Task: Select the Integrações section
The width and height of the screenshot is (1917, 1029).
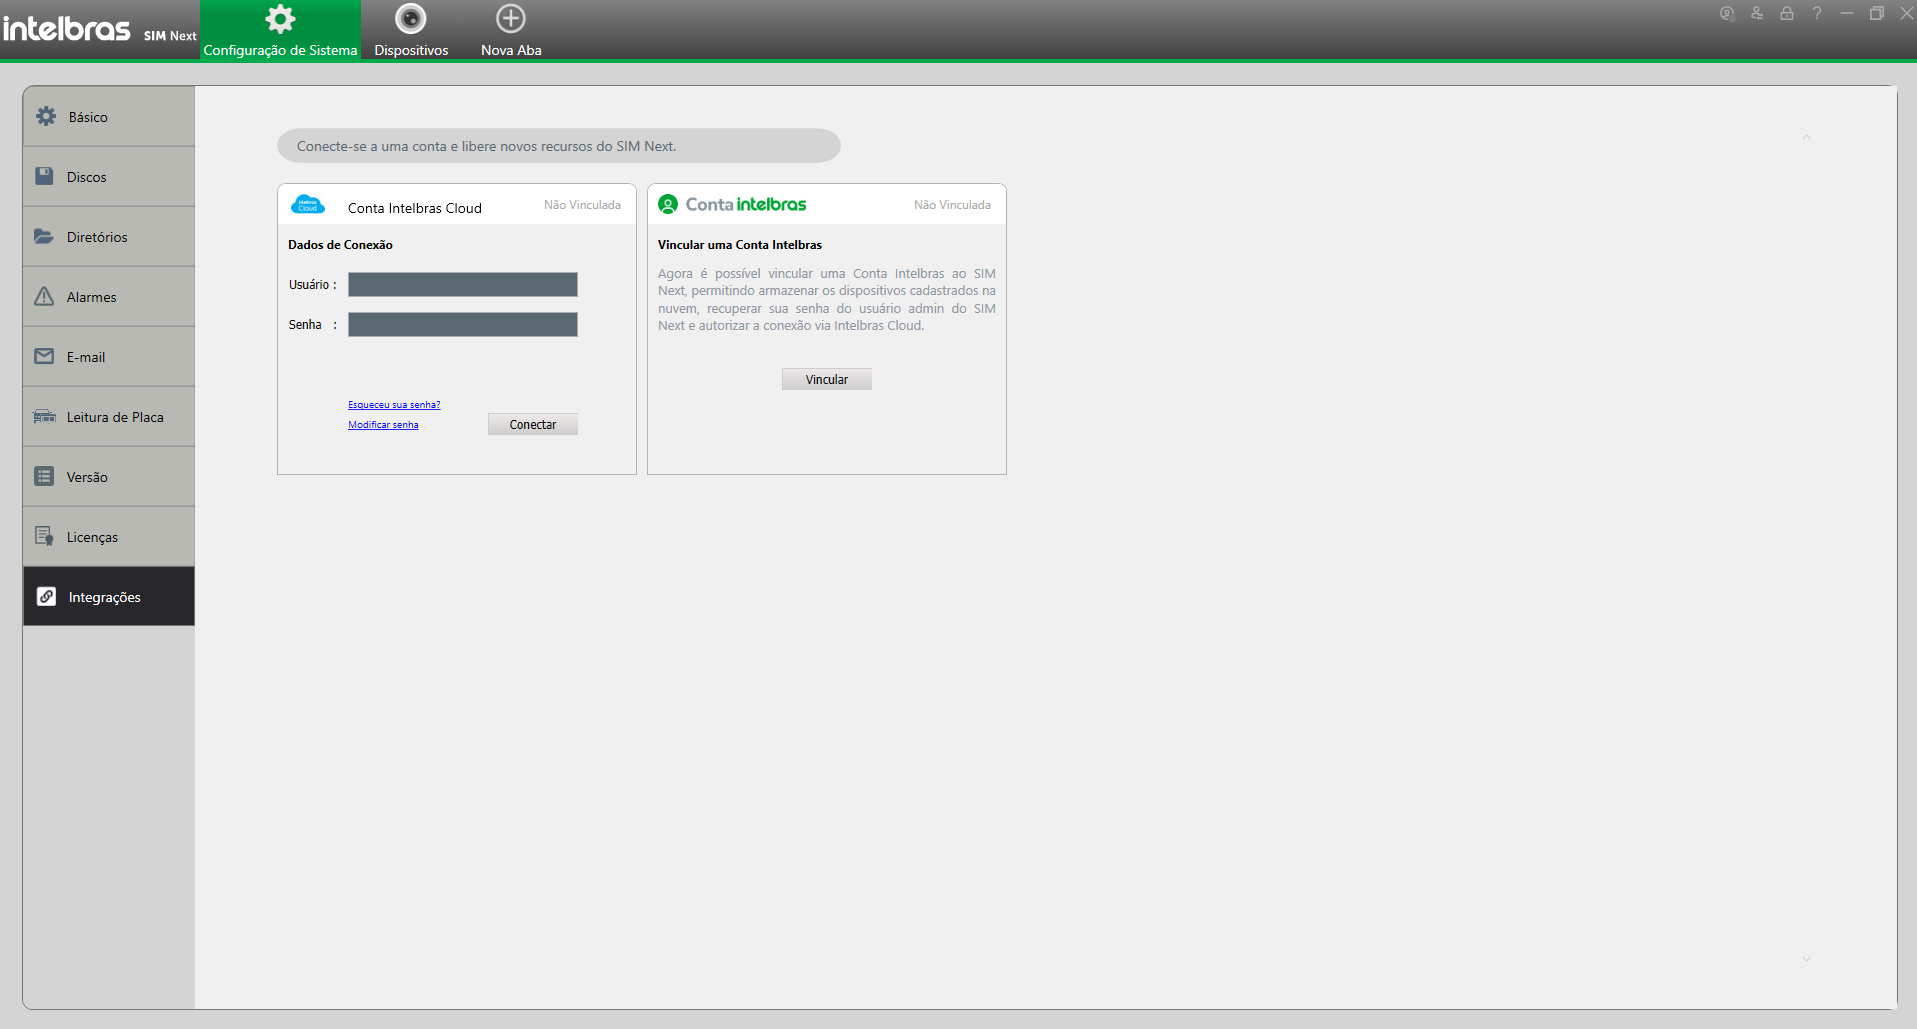Action: 109,597
